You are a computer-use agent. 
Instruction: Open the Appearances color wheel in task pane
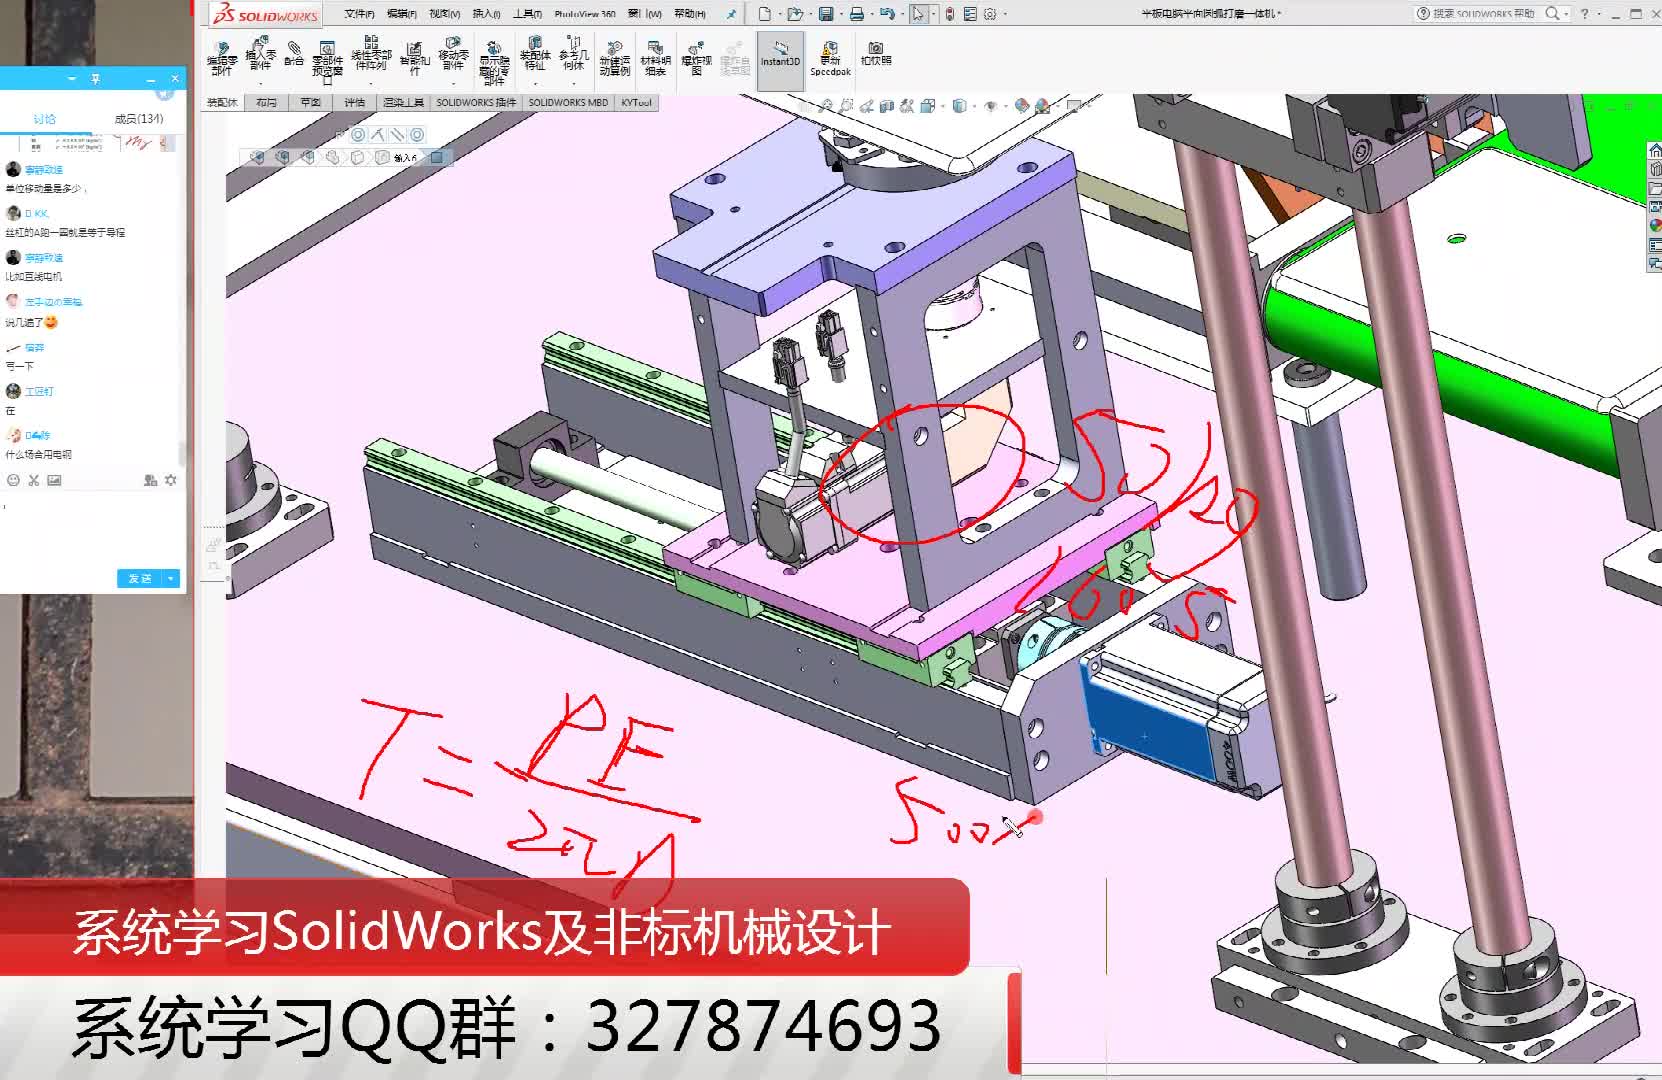1654,222
